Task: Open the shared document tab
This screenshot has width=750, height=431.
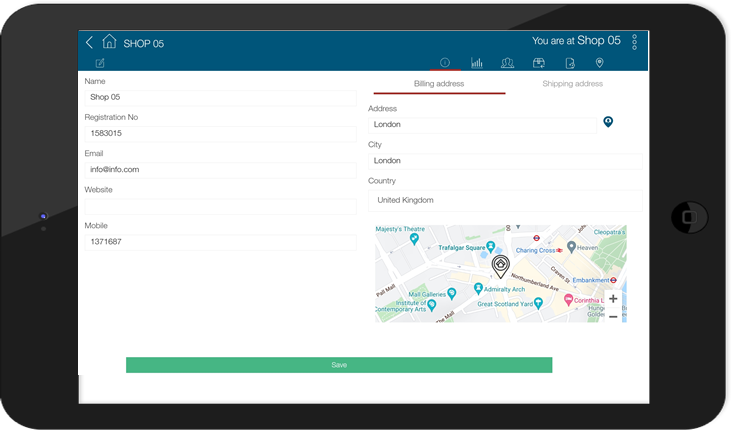Action: [570, 63]
